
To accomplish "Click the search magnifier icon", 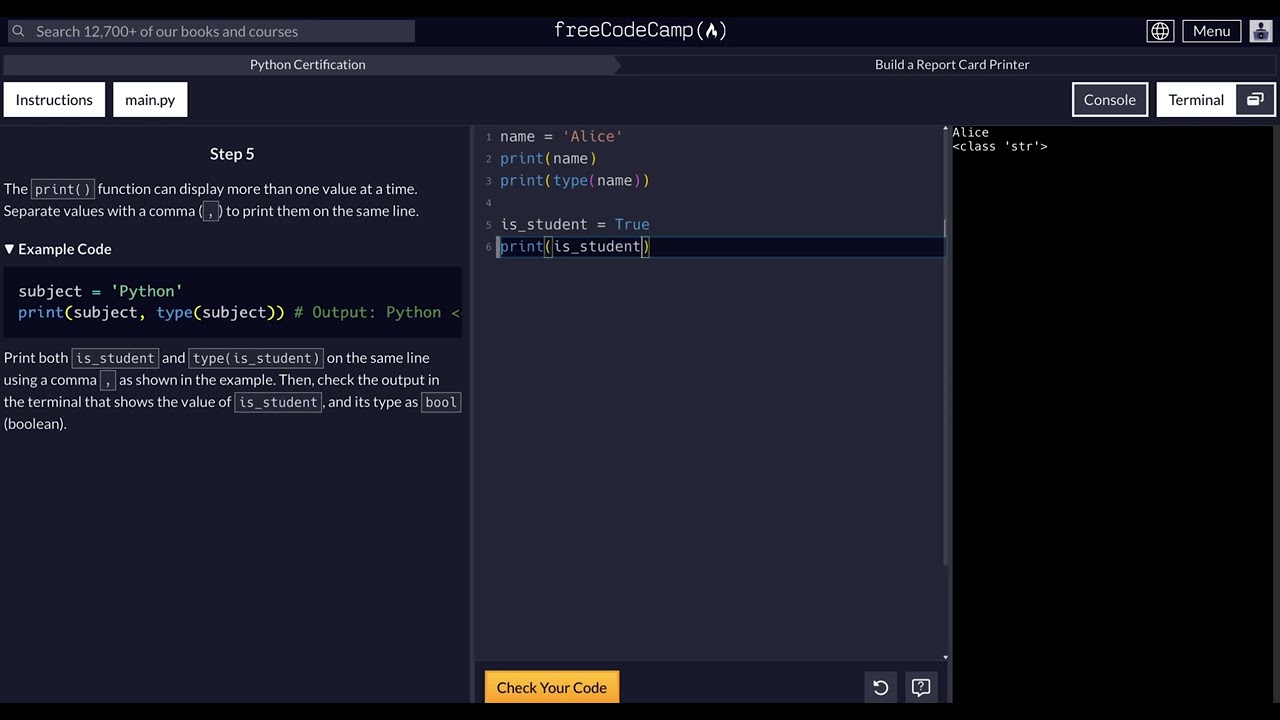I will [17, 31].
